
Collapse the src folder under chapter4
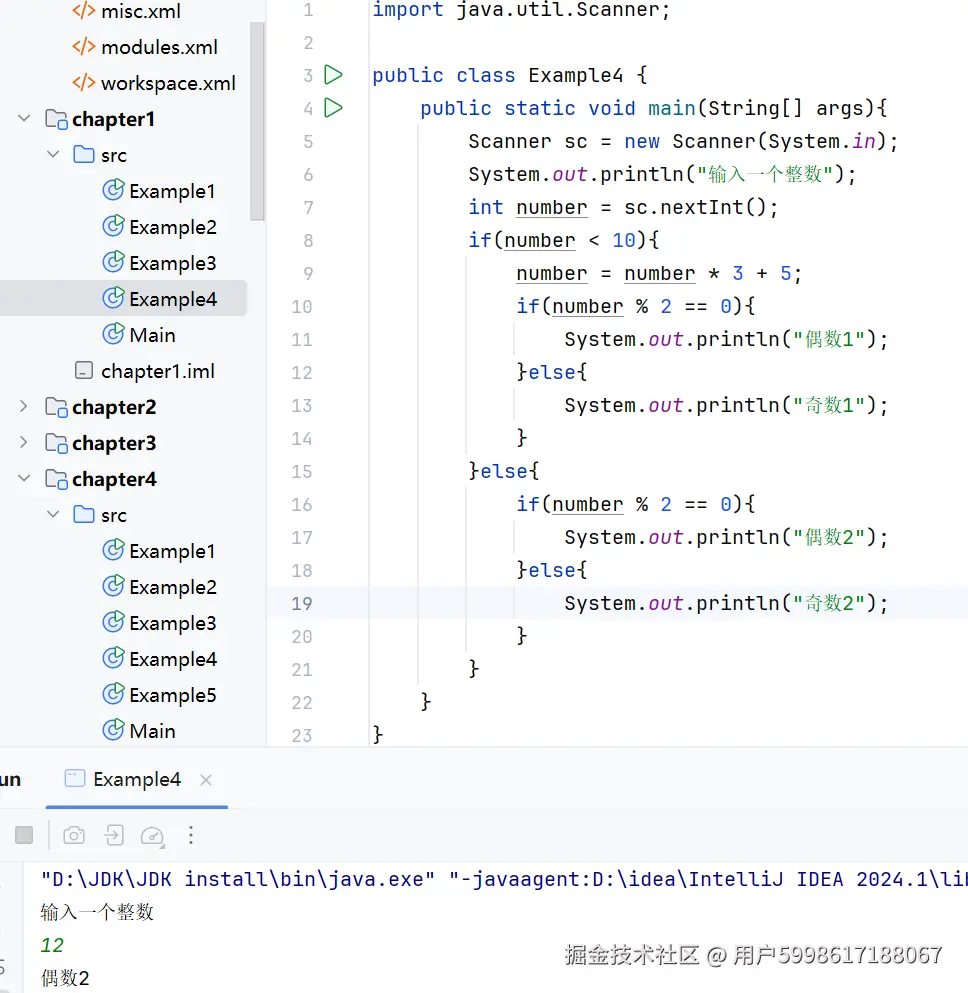coord(53,515)
